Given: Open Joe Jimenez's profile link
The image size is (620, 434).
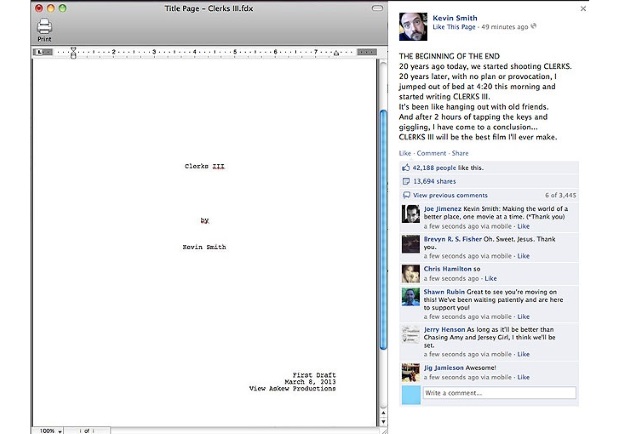Looking at the screenshot, I should click(x=442, y=209).
